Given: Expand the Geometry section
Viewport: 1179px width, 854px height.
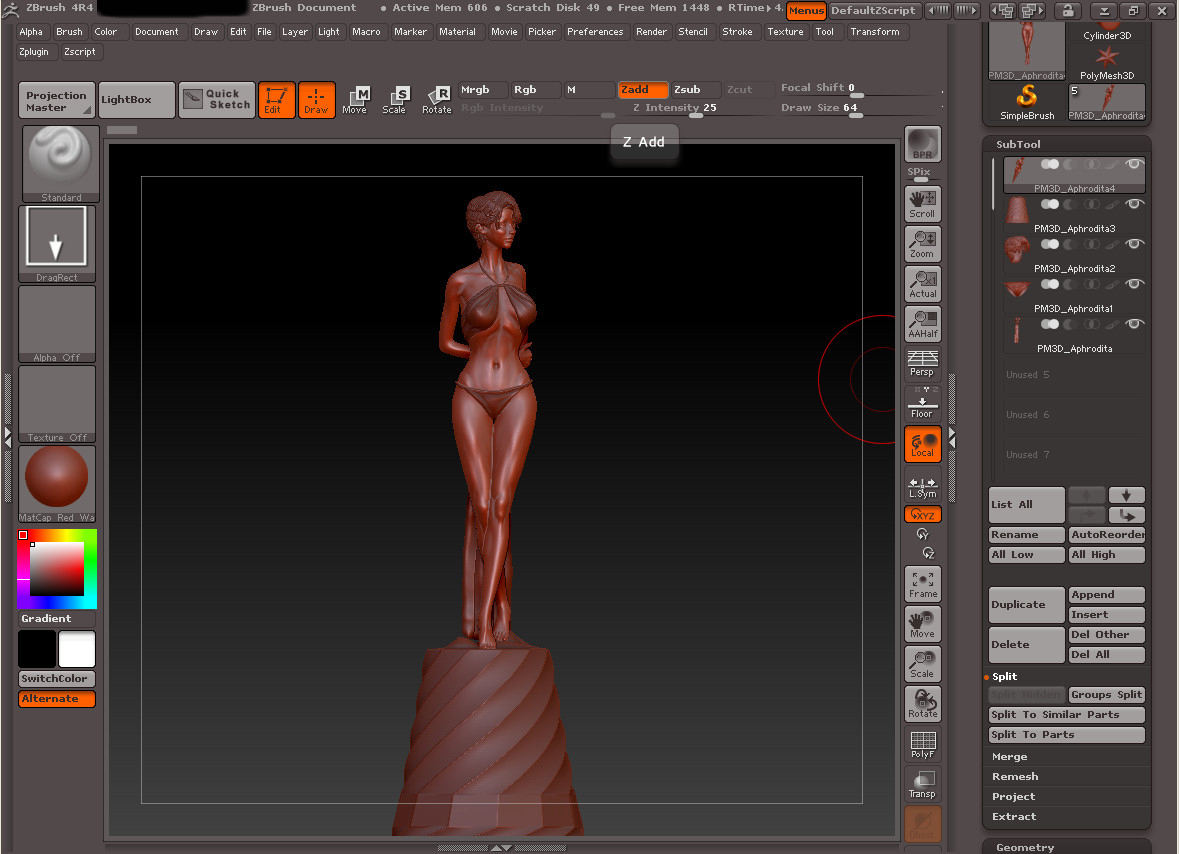Looking at the screenshot, I should pyautogui.click(x=1025, y=847).
